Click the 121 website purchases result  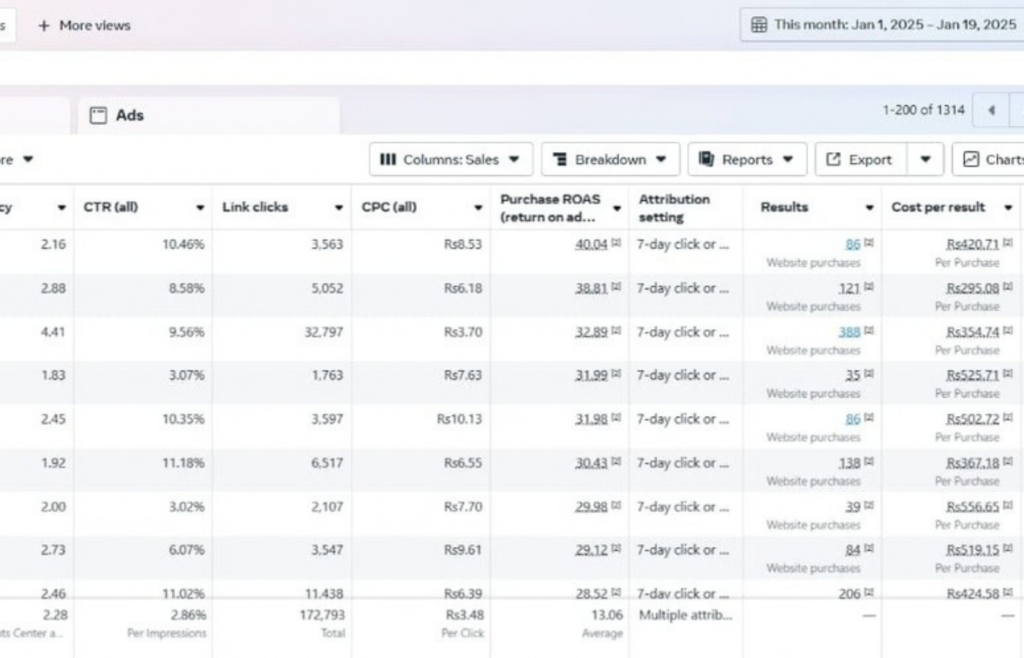tap(849, 288)
